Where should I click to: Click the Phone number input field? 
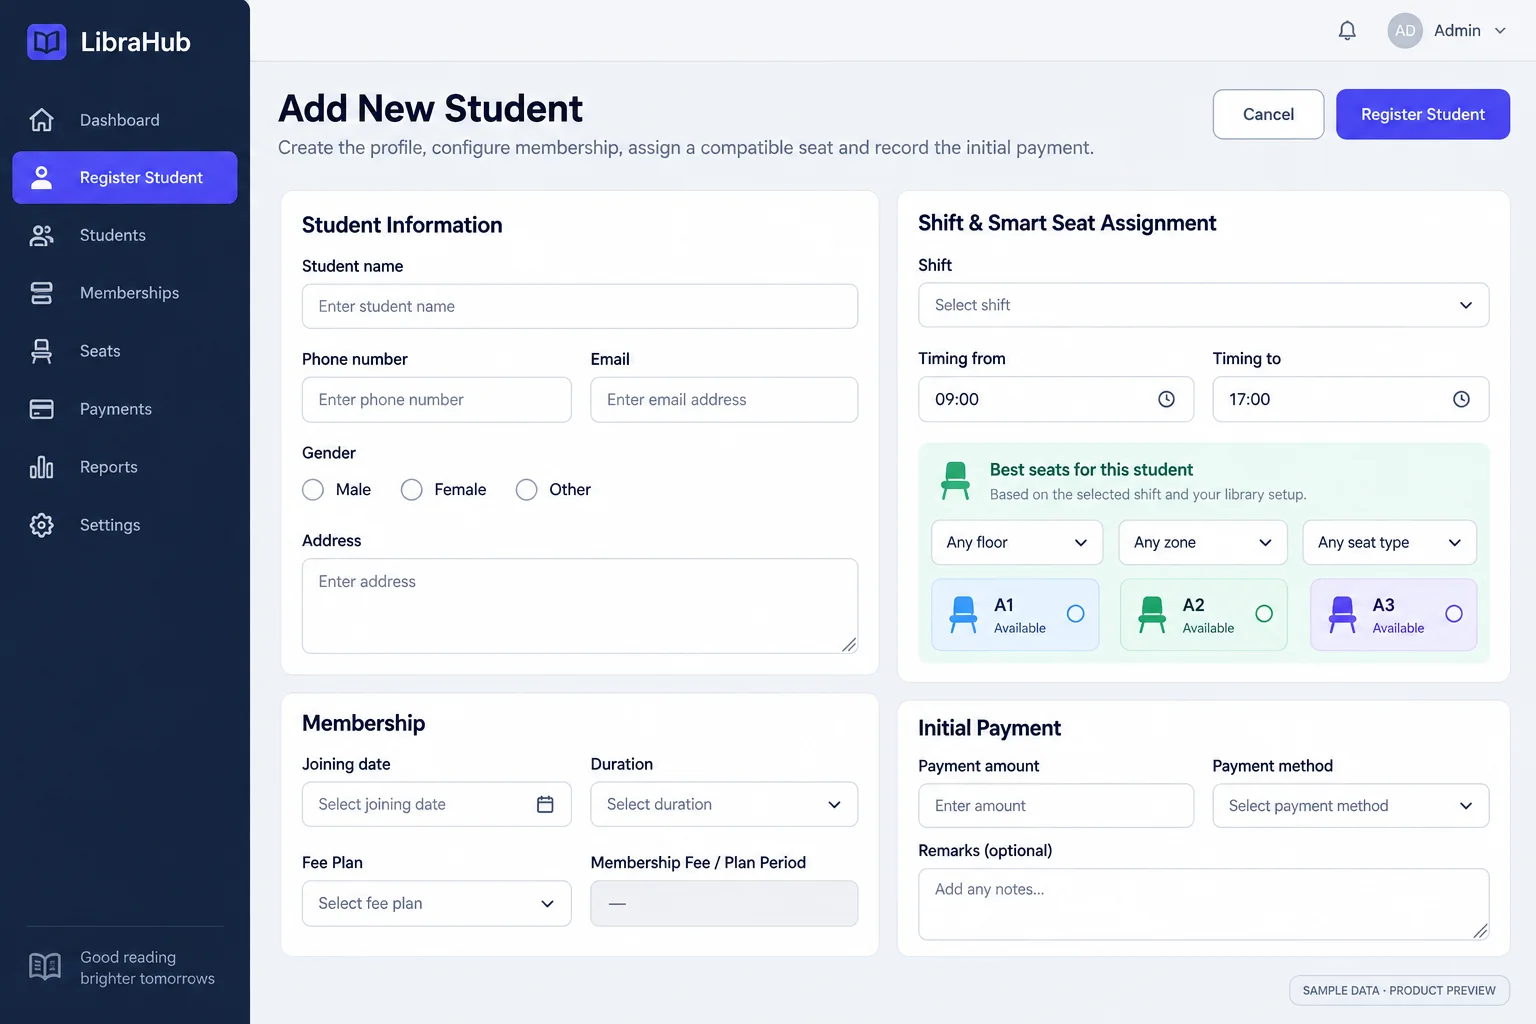[436, 399]
